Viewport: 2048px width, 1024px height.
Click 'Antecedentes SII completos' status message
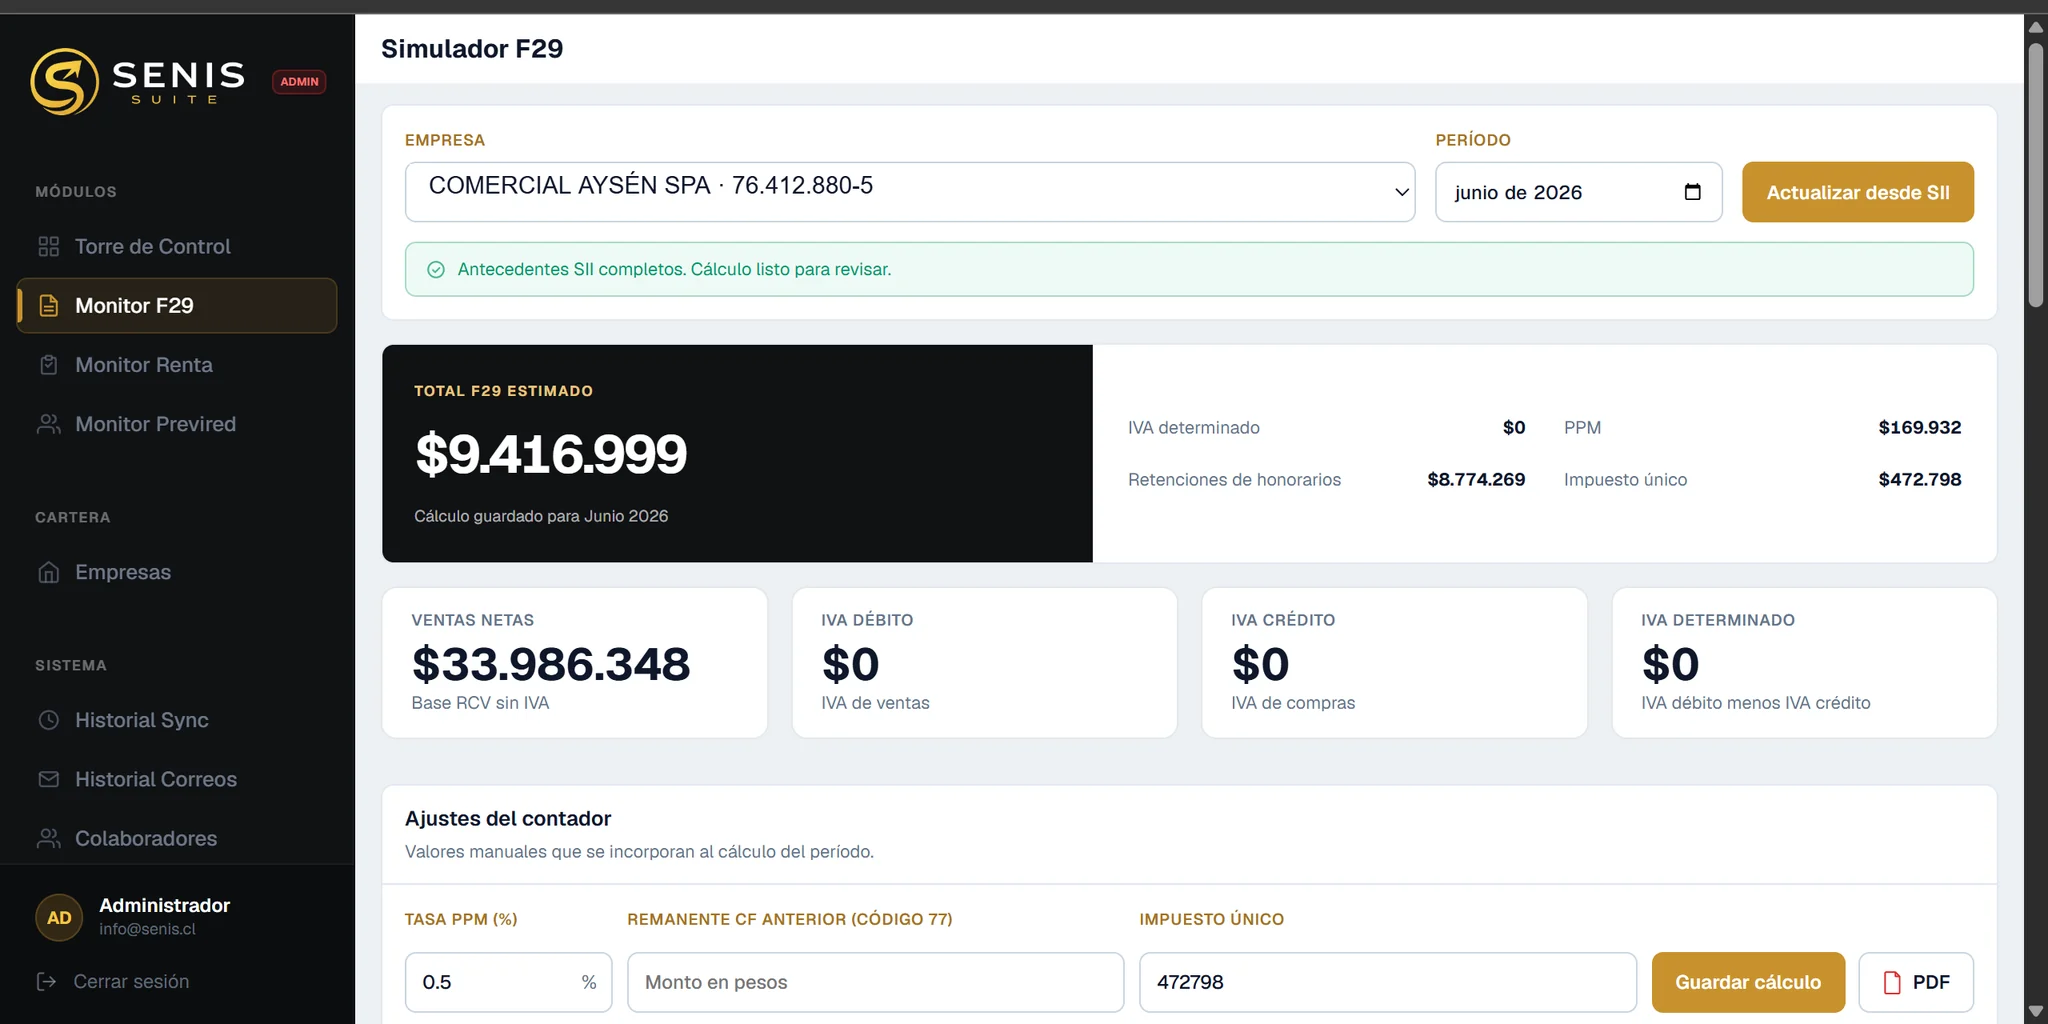[674, 269]
